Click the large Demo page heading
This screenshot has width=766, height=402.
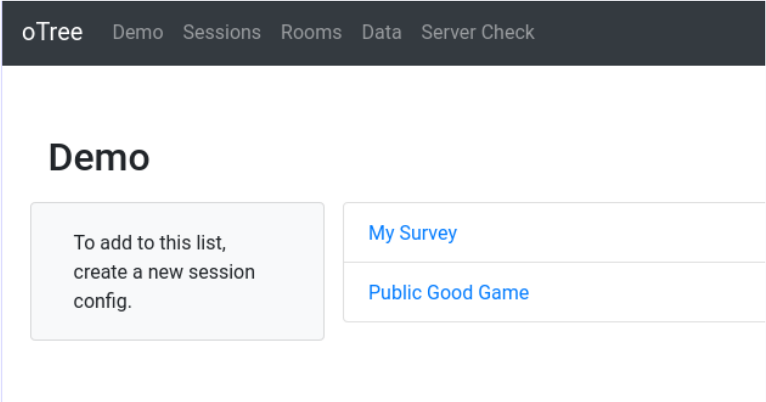click(x=99, y=157)
